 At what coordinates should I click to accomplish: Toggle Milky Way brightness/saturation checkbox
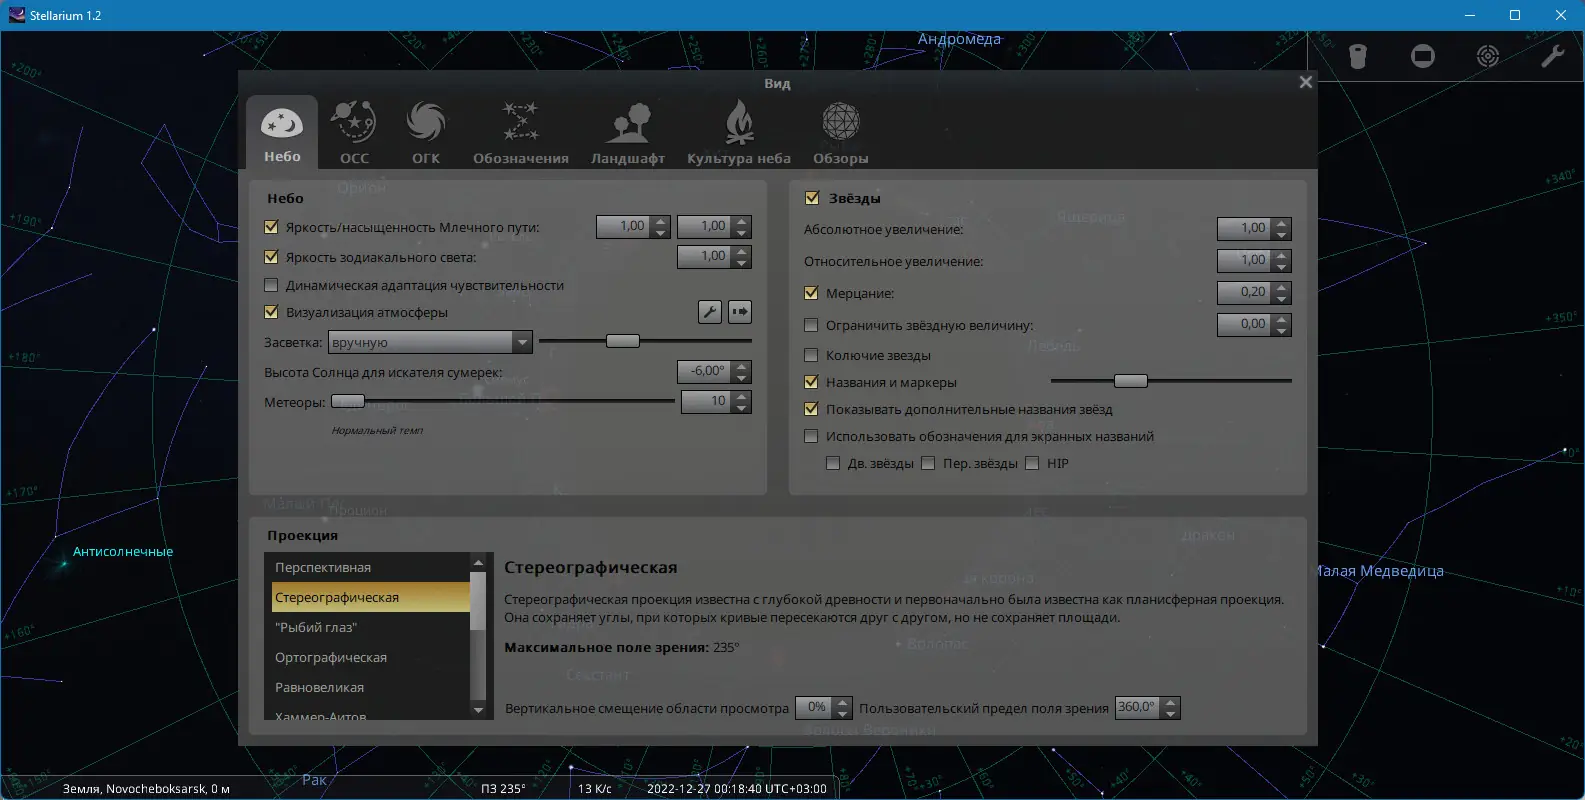271,227
